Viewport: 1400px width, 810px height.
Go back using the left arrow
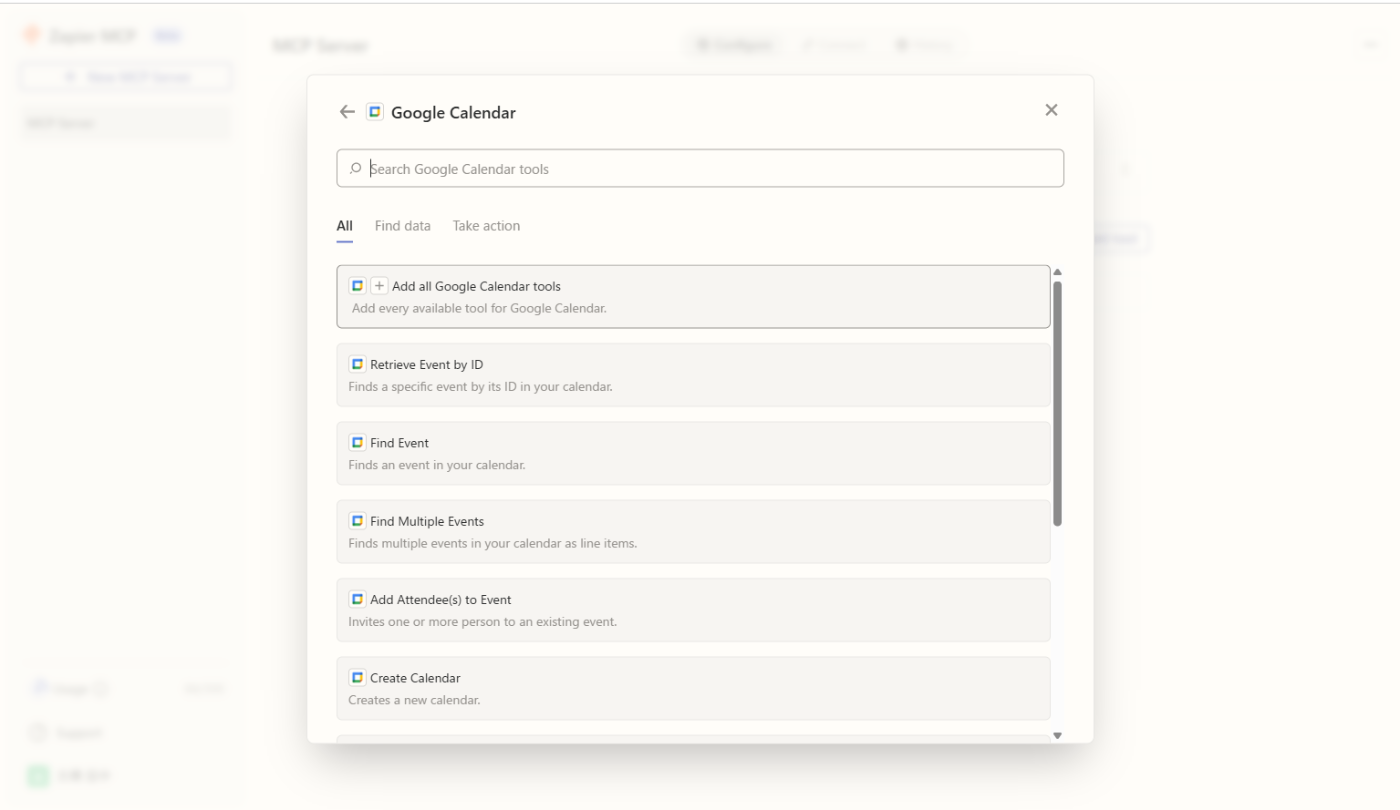(347, 112)
